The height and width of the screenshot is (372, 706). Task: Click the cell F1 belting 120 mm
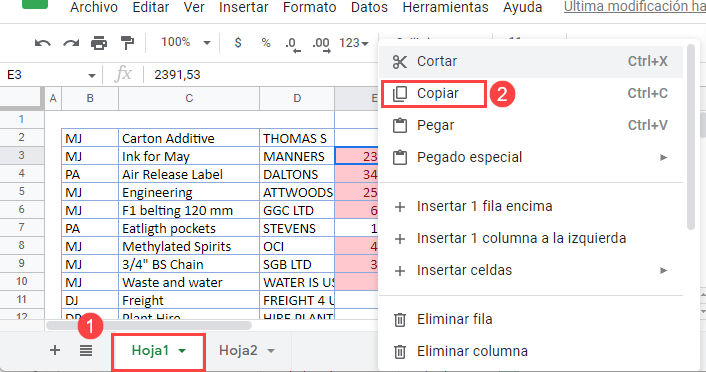pos(189,210)
